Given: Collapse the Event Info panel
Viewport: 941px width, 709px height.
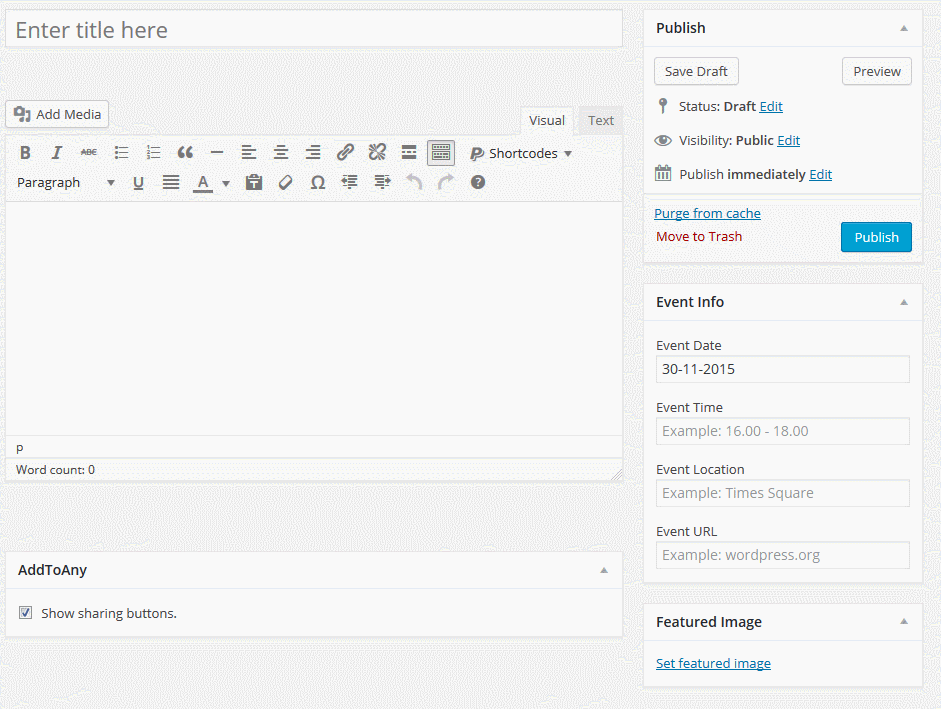Looking at the screenshot, I should coord(904,302).
